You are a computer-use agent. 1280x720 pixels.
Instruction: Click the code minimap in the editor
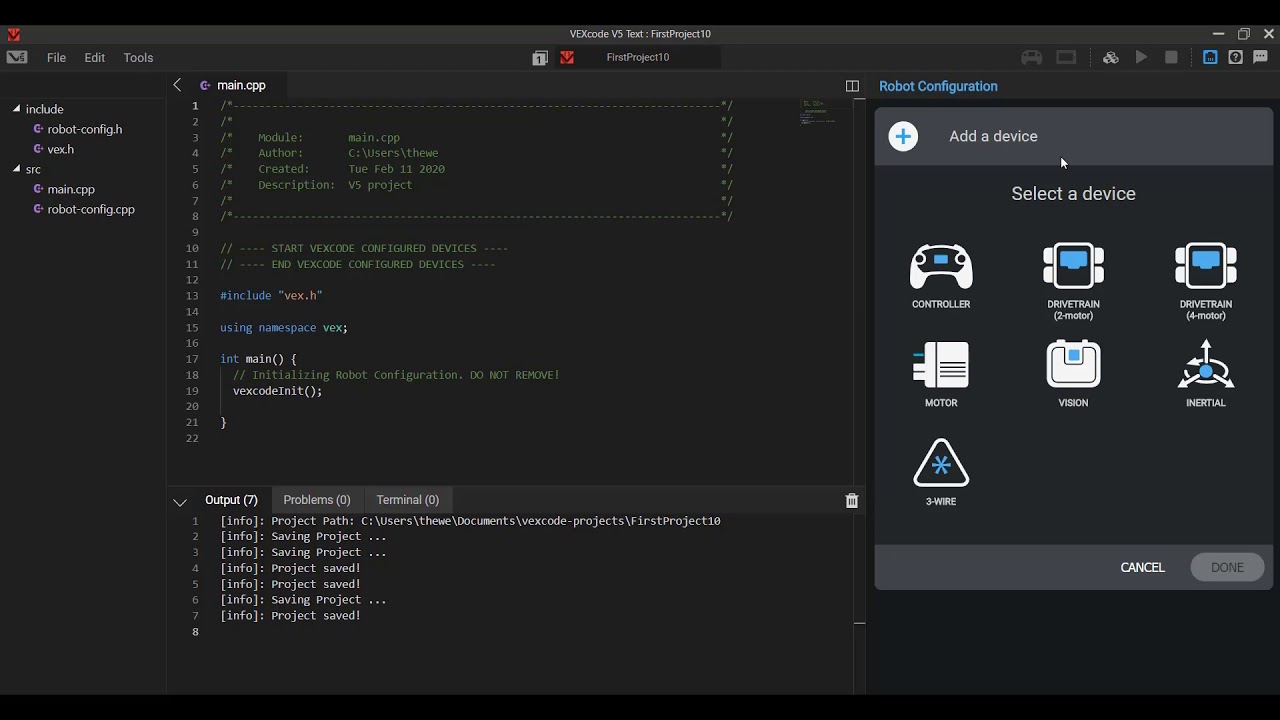pos(820,112)
